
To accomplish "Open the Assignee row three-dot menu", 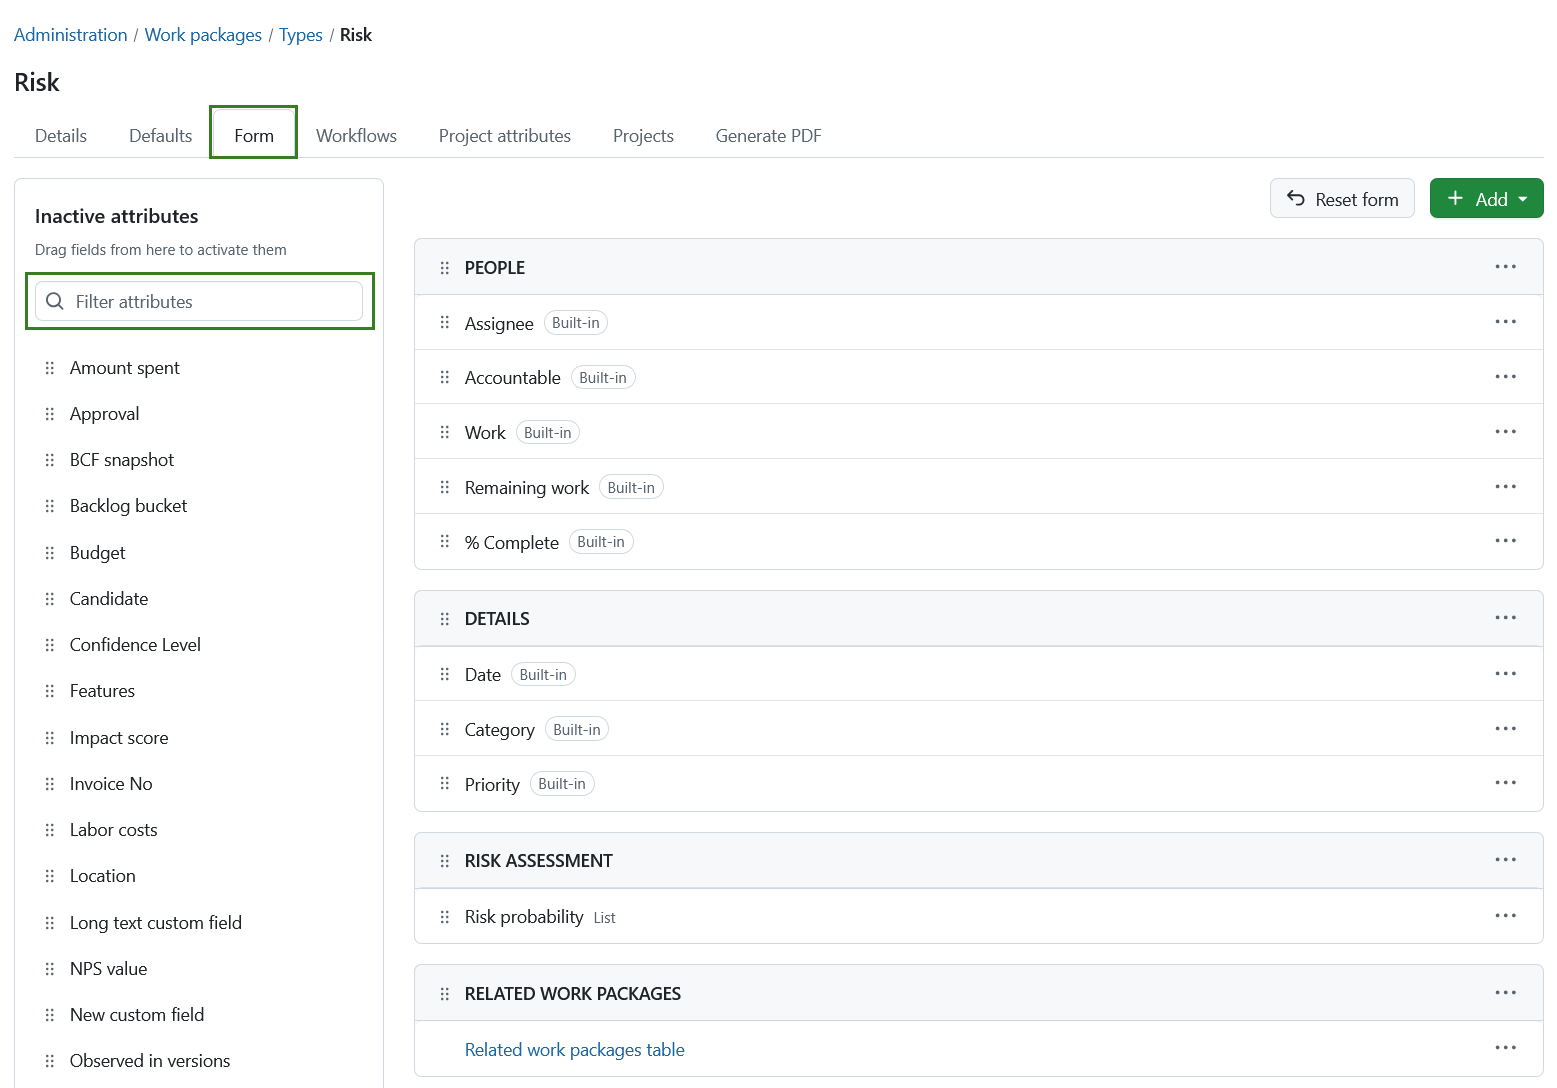I will click(x=1505, y=322).
